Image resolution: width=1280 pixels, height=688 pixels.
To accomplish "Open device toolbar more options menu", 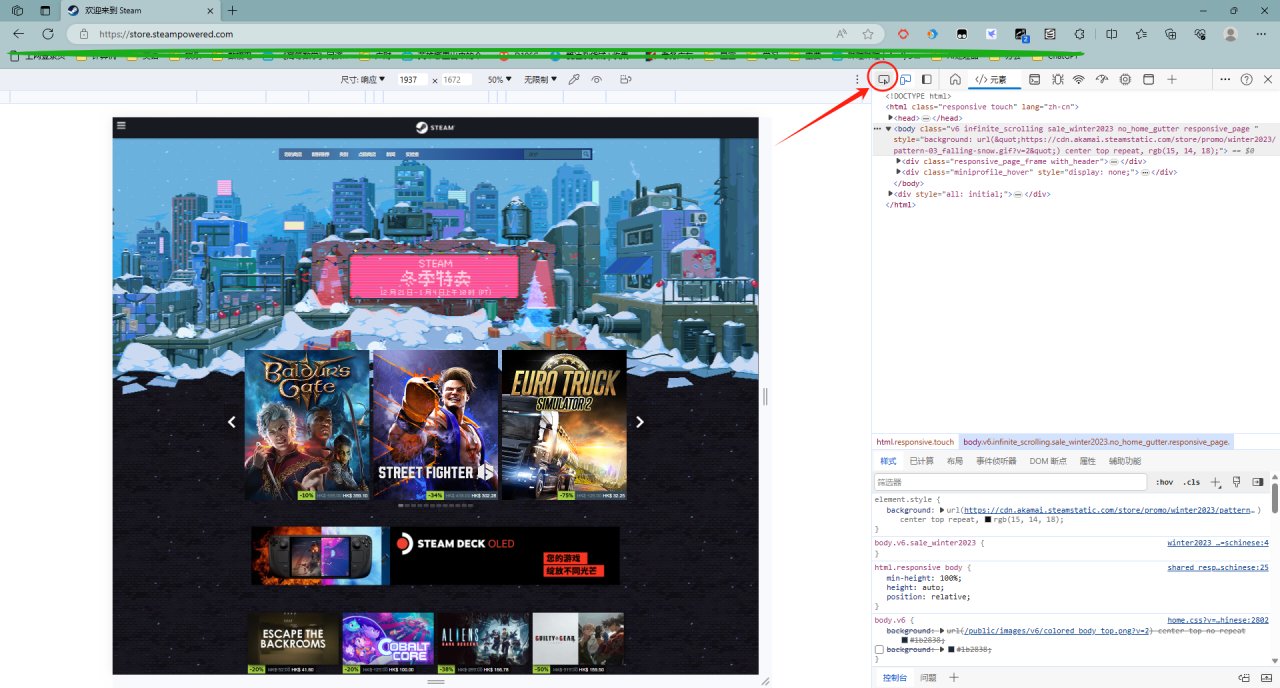I will [x=857, y=79].
